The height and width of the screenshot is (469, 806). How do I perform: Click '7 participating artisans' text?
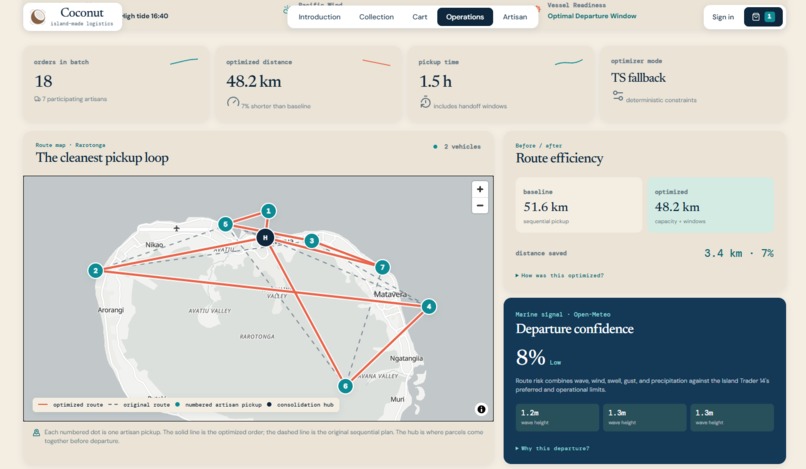(75, 99)
